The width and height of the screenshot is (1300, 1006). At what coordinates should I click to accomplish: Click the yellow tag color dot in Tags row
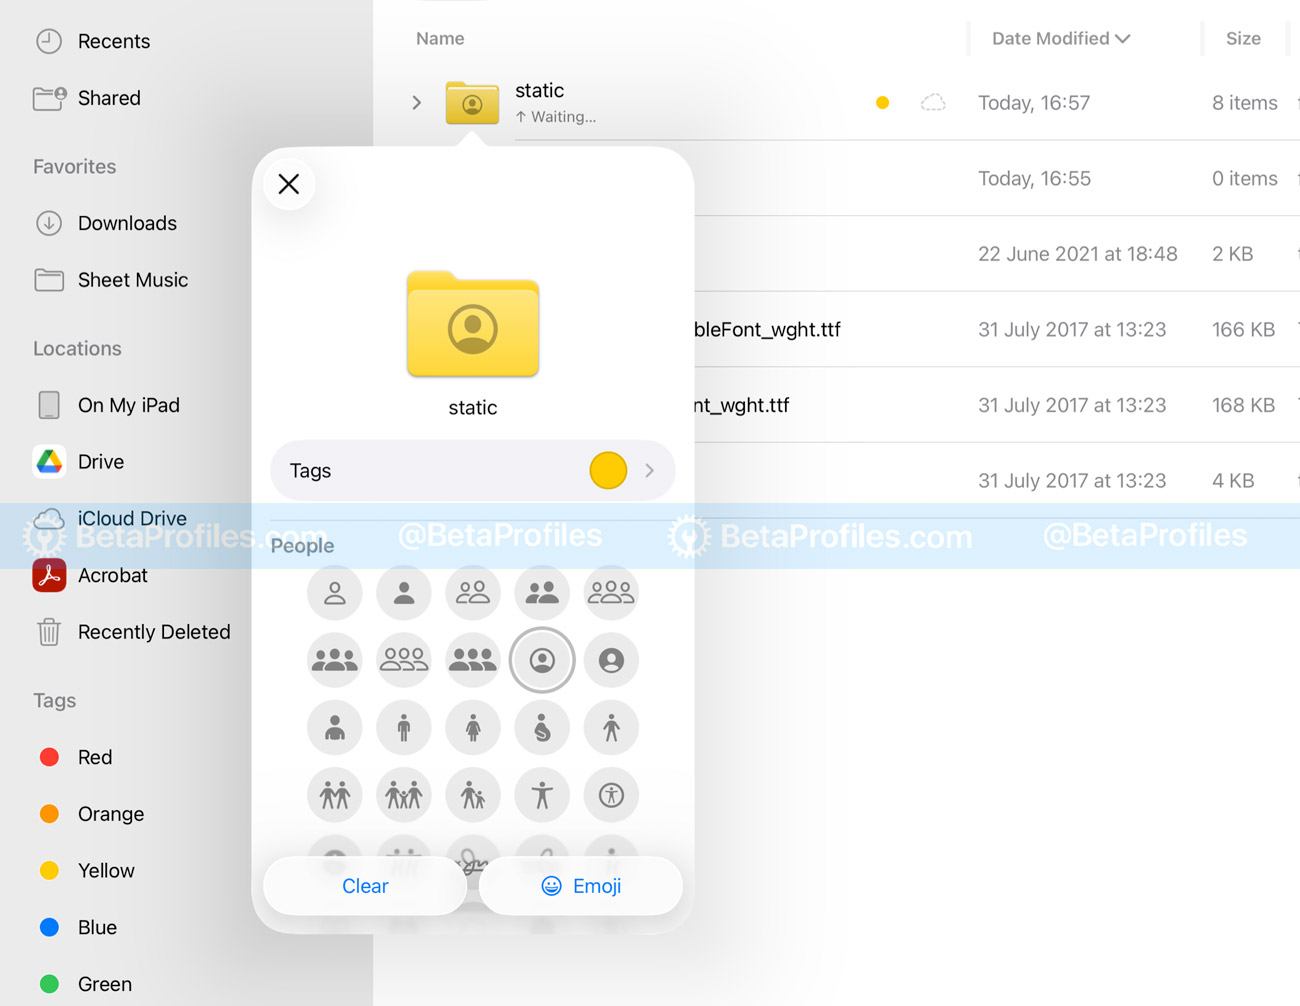pyautogui.click(x=608, y=470)
